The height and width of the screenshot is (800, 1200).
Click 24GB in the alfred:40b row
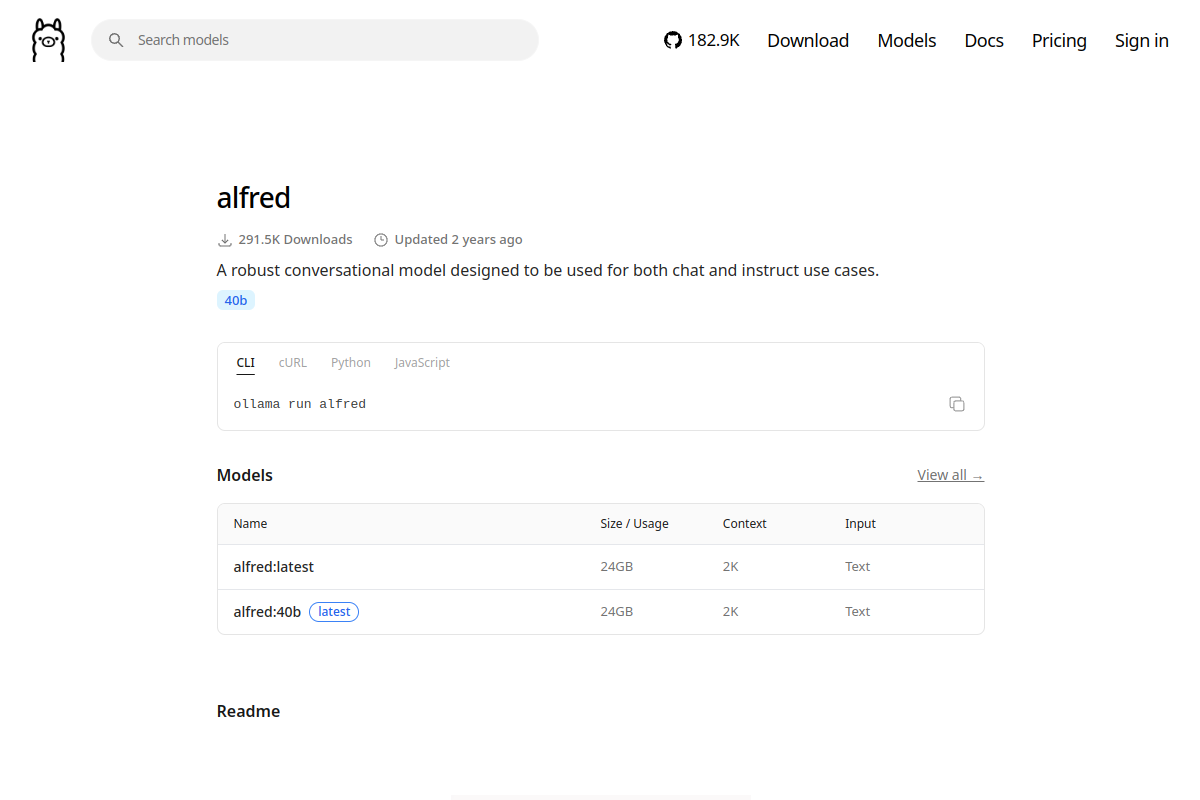[617, 612]
